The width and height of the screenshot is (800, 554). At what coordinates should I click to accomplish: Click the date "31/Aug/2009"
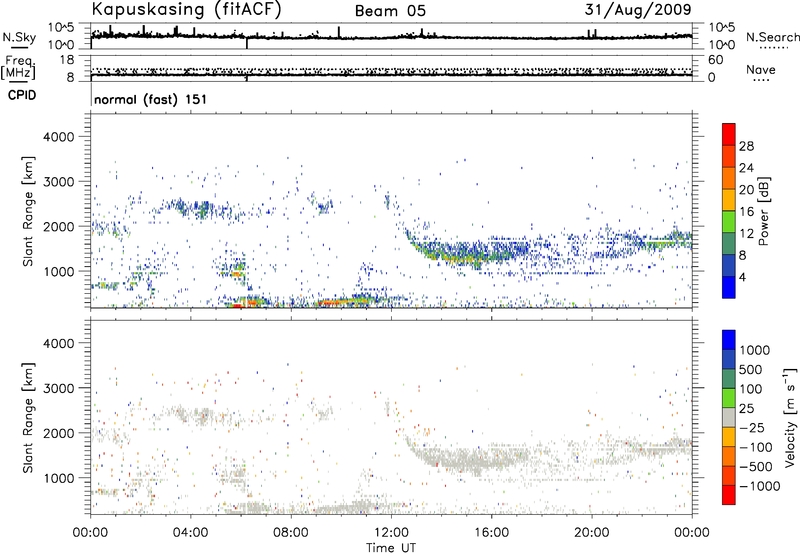pyautogui.click(x=638, y=9)
